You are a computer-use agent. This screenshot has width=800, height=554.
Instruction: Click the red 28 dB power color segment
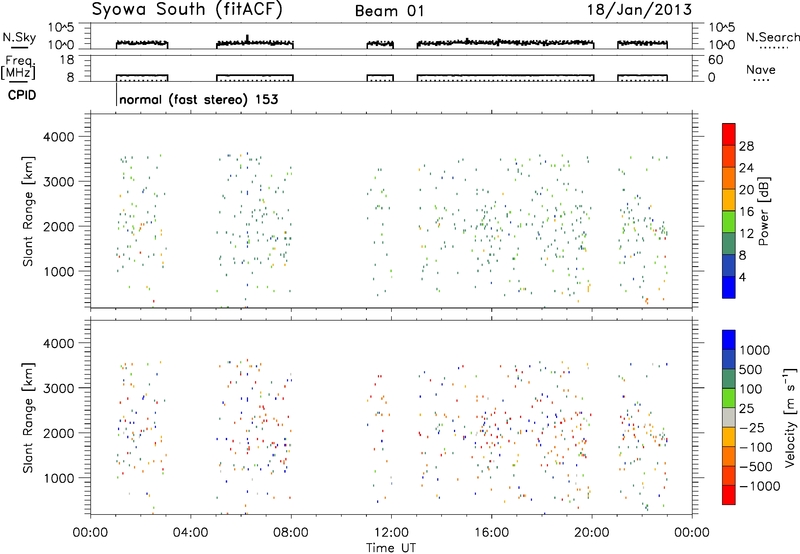[729, 134]
